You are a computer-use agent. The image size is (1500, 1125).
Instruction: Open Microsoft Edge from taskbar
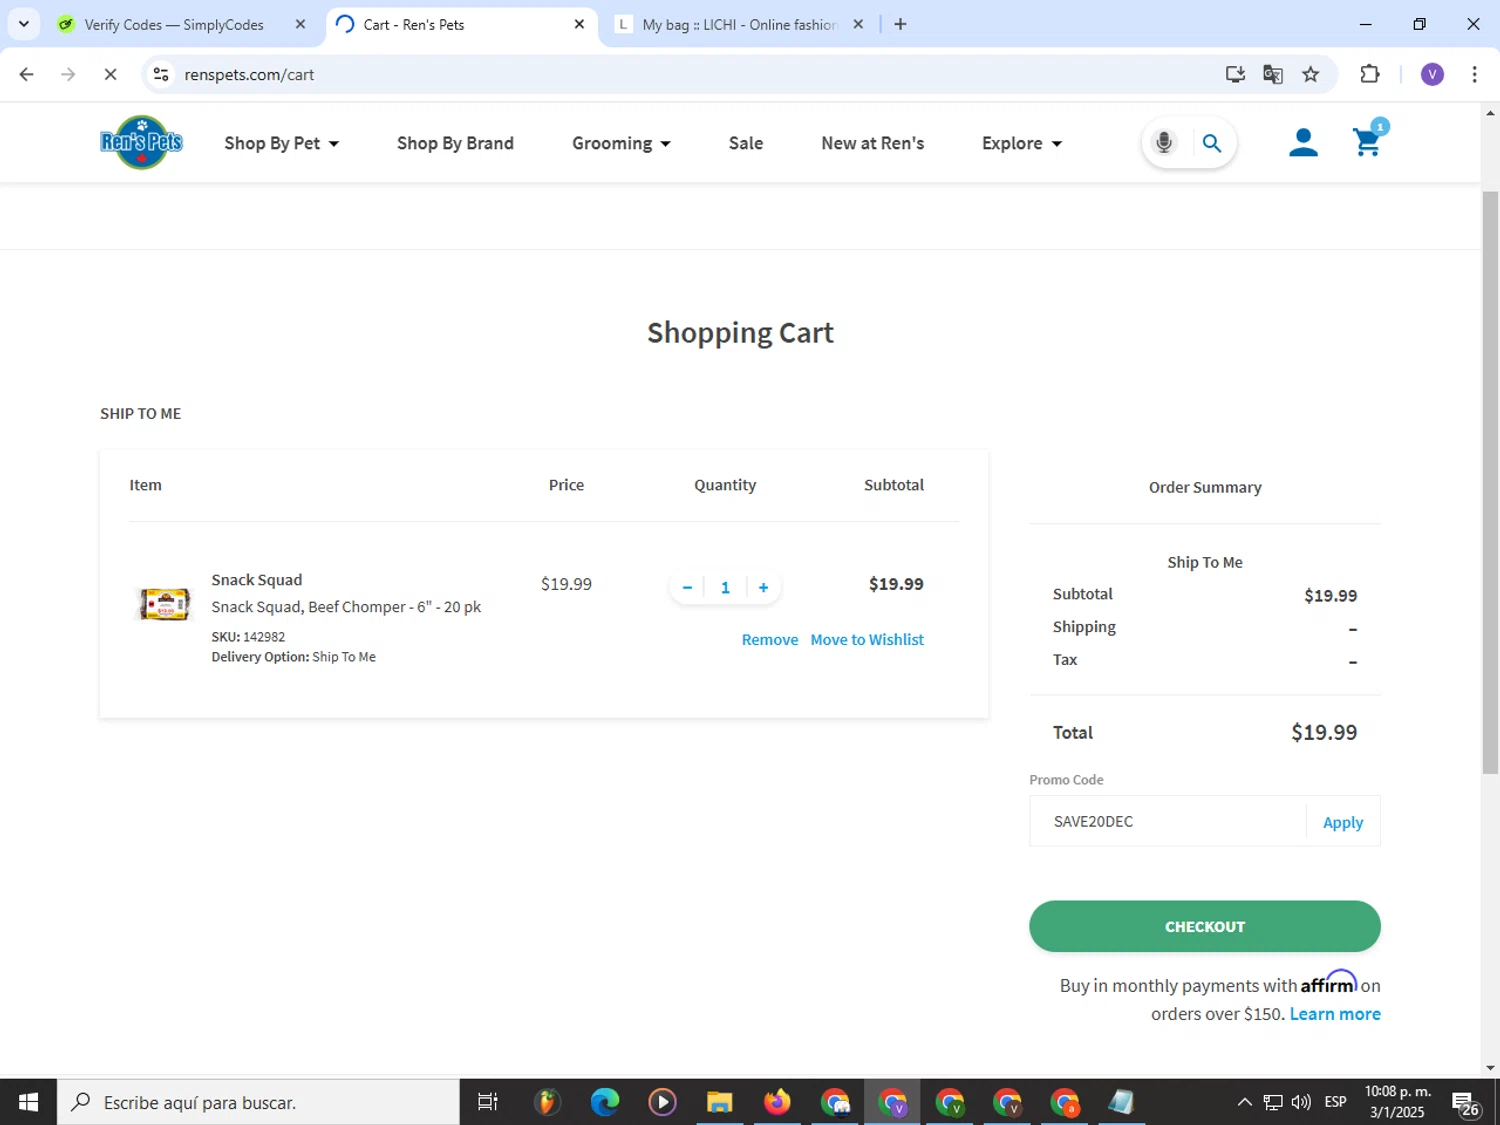point(604,1102)
